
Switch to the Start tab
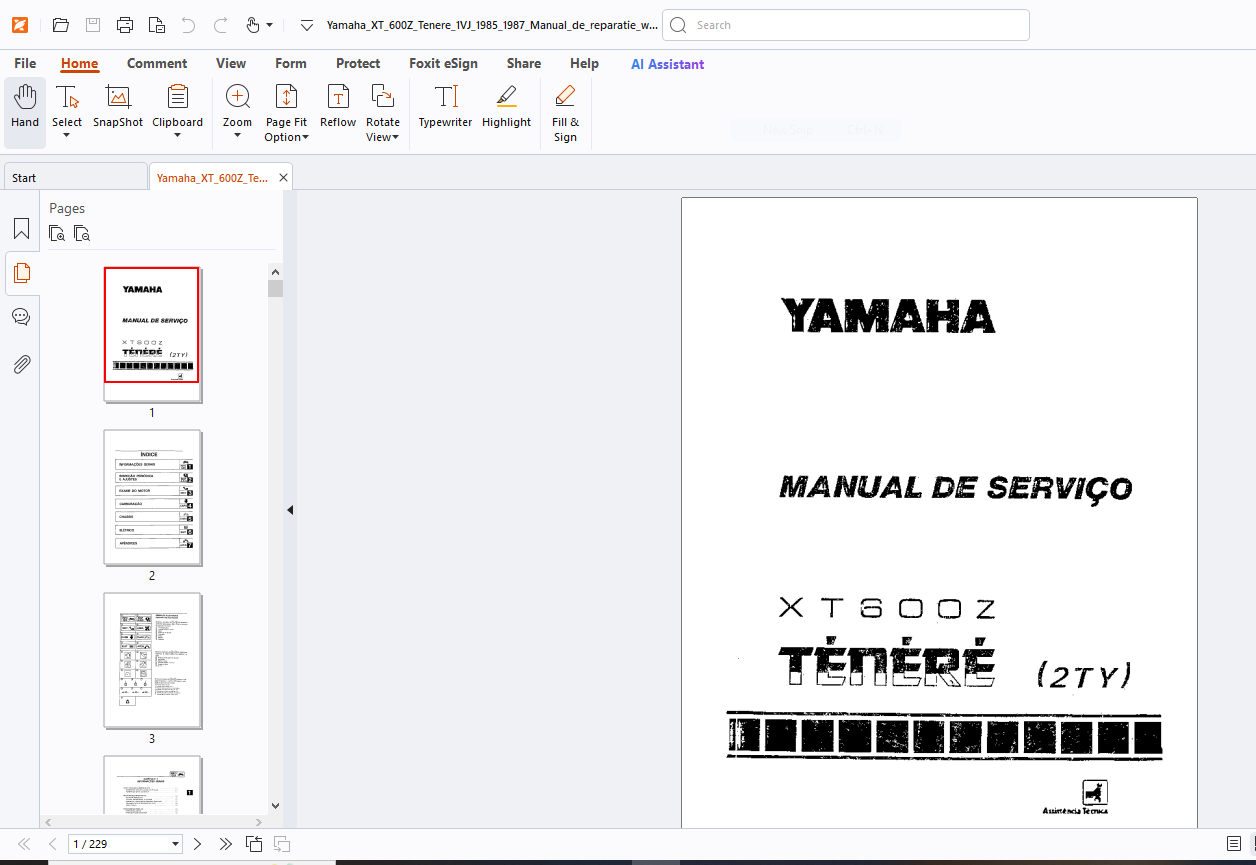[75, 177]
